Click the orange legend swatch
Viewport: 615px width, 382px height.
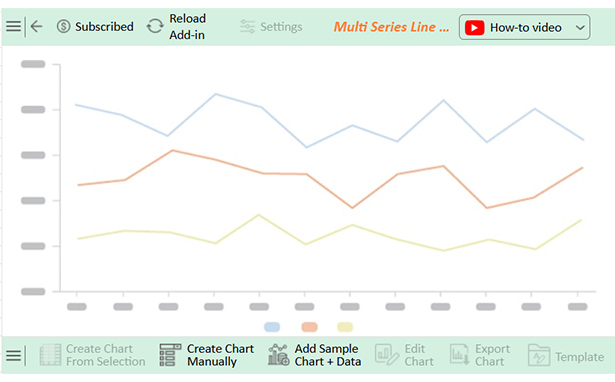[309, 327]
